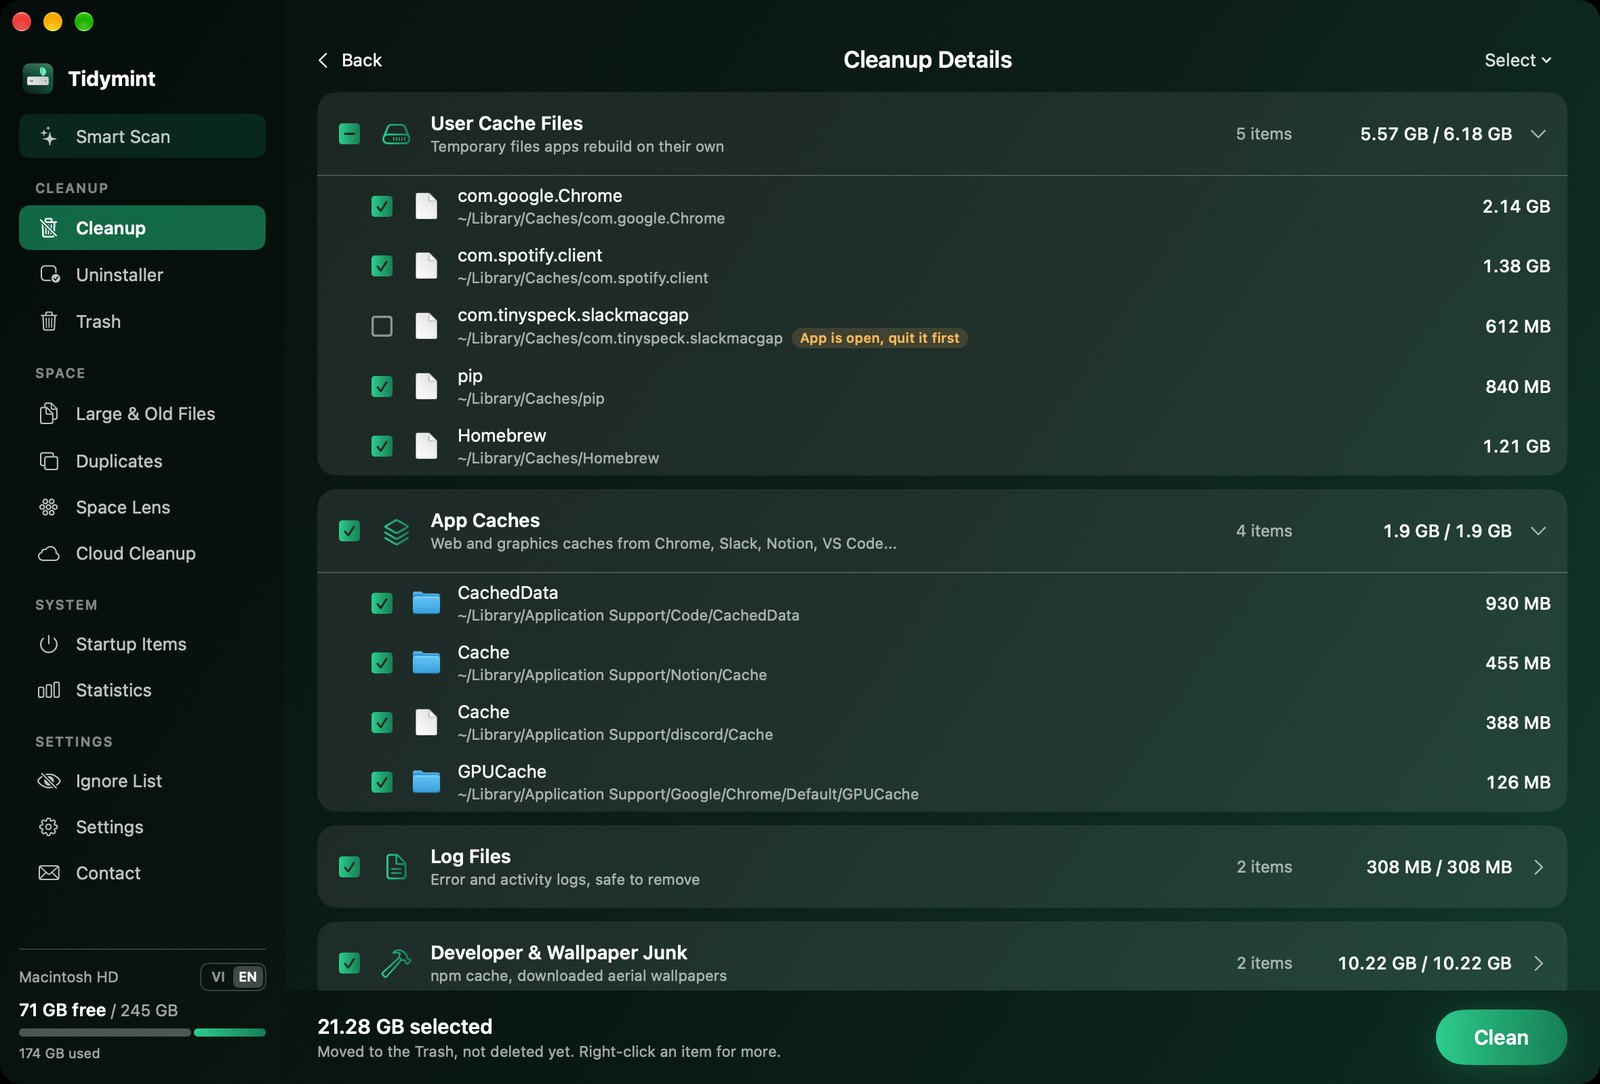
Task: Click the User Cache Files drive icon
Action: 396,134
